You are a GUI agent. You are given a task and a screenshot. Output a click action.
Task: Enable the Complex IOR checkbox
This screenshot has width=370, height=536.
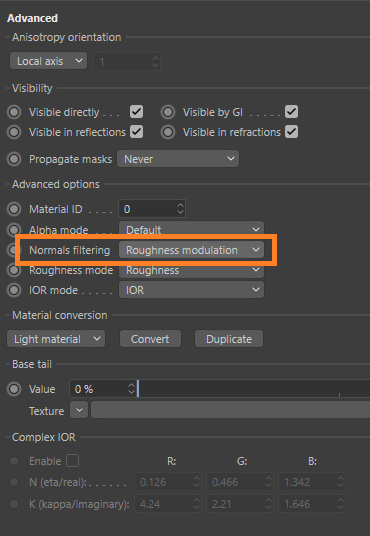tap(72, 460)
